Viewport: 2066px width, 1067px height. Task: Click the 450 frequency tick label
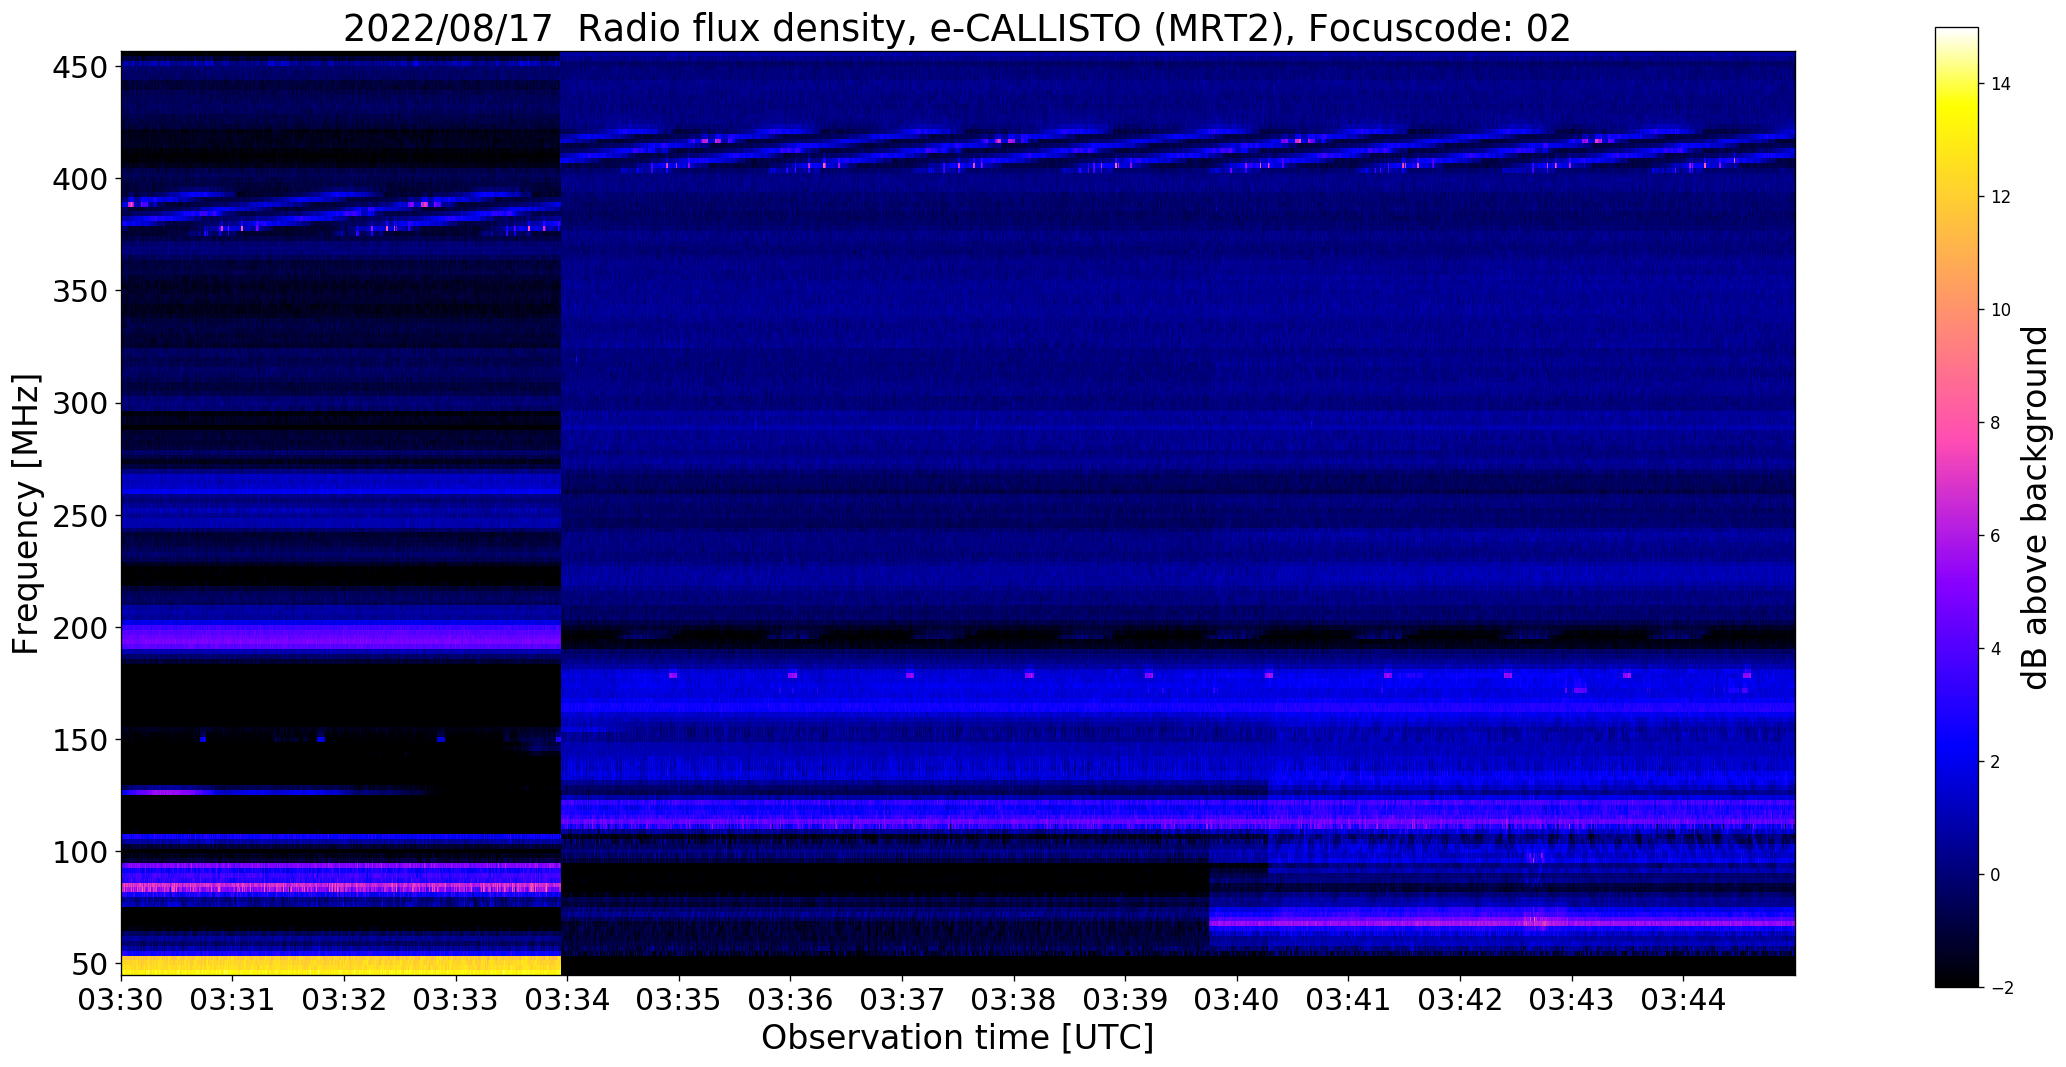coord(79,68)
